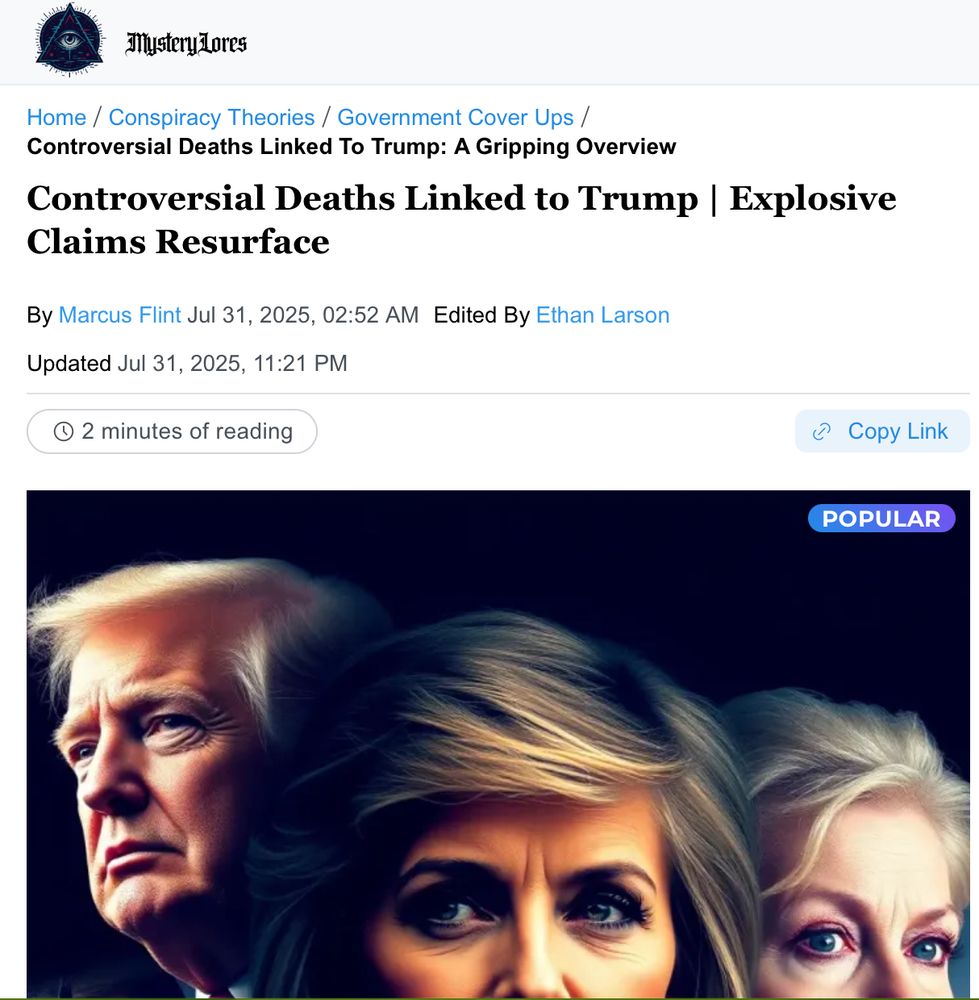Click the "Updated" label text
The image size is (979, 1000).
pyautogui.click(x=69, y=364)
